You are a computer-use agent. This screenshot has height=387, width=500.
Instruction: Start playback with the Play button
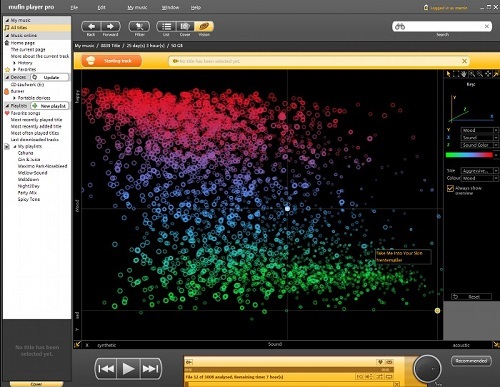[128, 369]
